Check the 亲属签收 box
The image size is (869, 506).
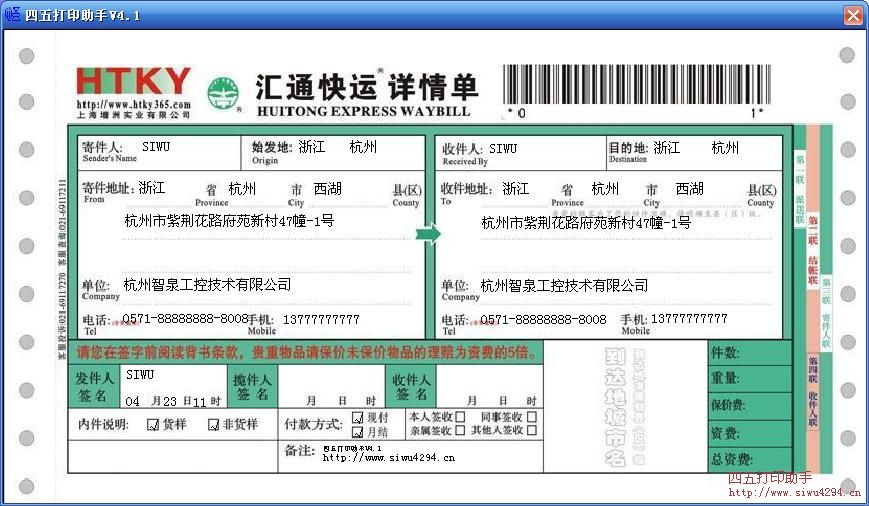(460, 430)
